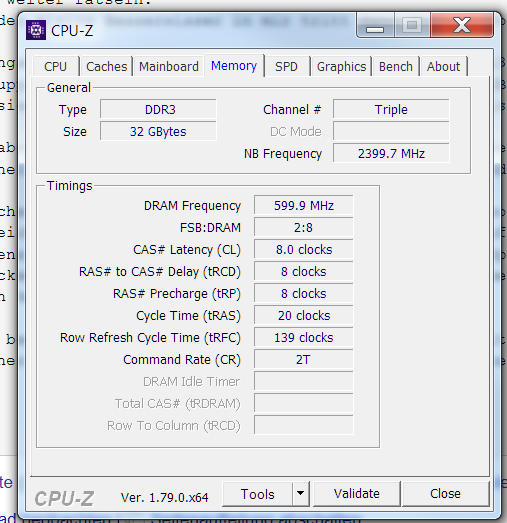Screen dimensions: 507x523
Task: Click the 8.0 clocks CAS Latency value
Action: click(x=304, y=249)
